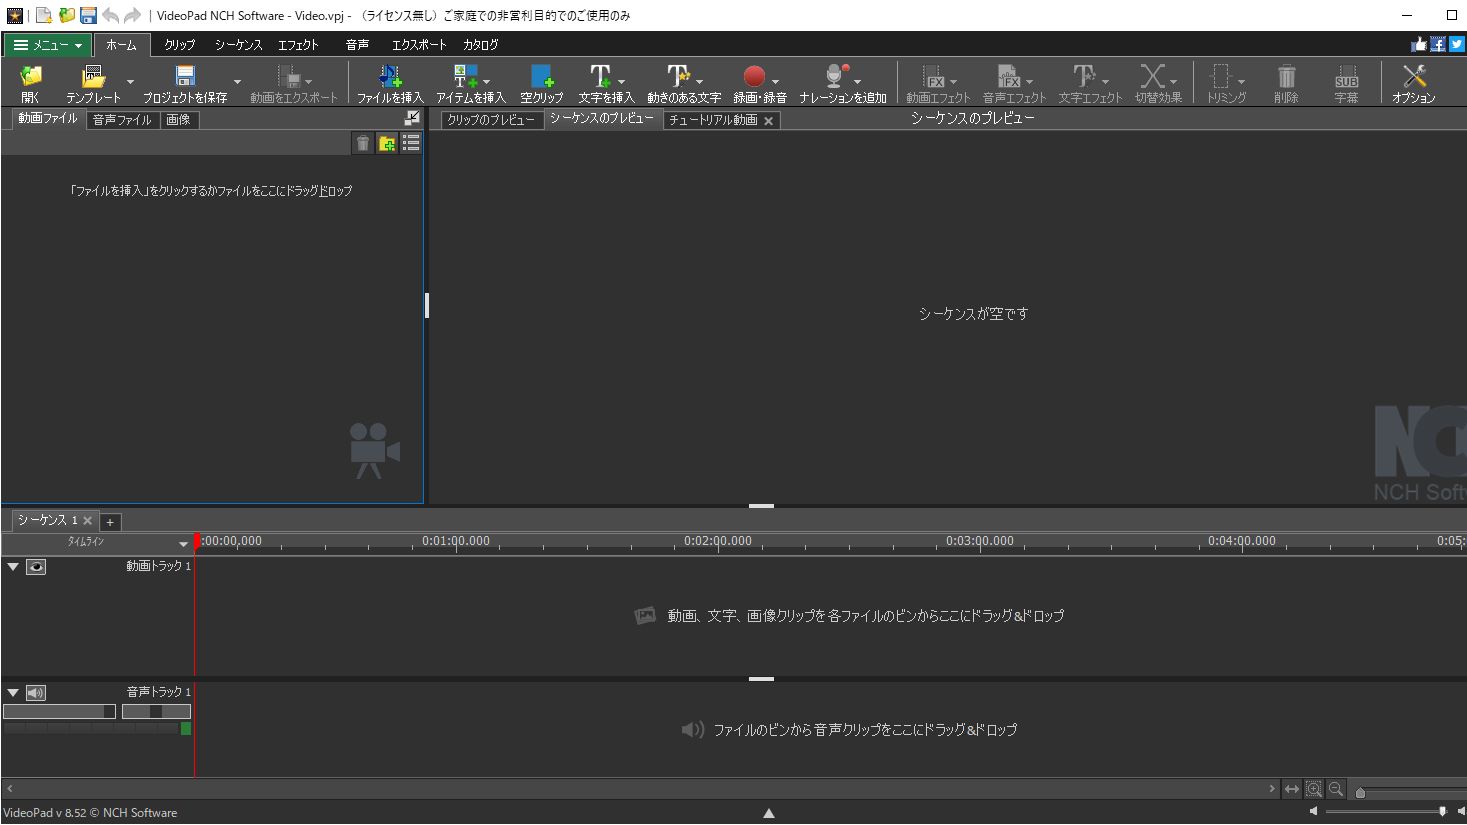Click the timeline horizontal scrollbar right arrow
The width and height of the screenshot is (1467, 825).
(1272, 789)
